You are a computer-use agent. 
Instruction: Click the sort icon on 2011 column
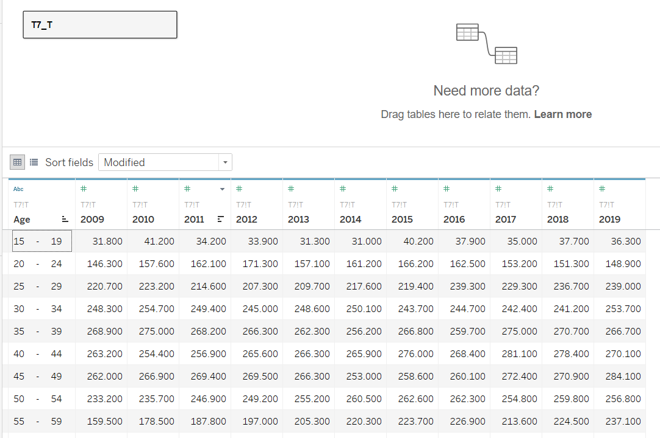221,219
